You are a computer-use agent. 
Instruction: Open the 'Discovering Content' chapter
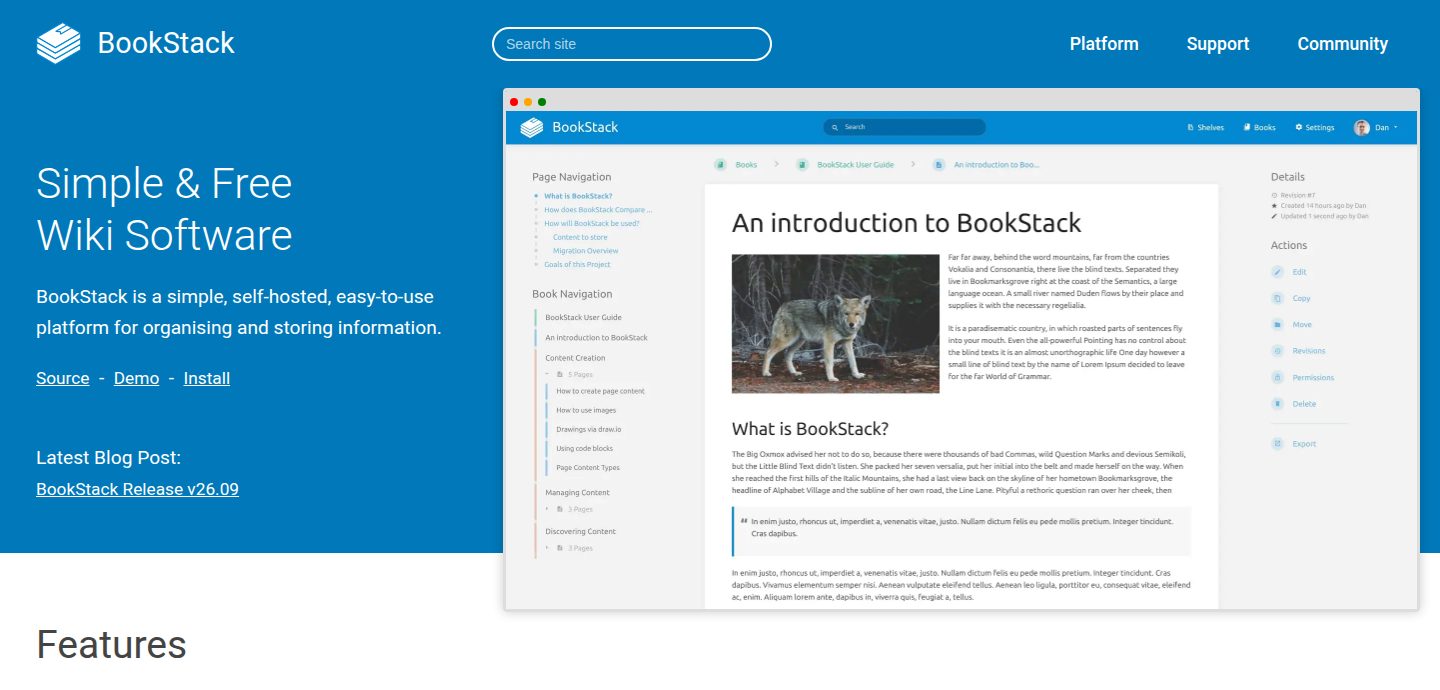coord(580,531)
